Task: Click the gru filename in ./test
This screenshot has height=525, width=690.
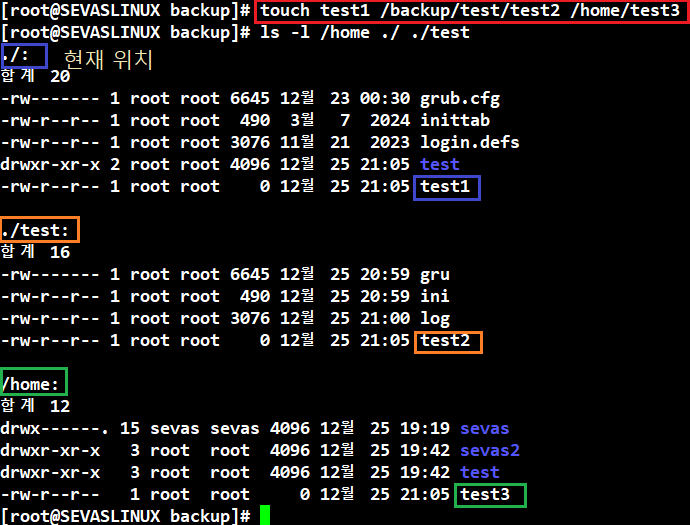Action: pyautogui.click(x=435, y=275)
